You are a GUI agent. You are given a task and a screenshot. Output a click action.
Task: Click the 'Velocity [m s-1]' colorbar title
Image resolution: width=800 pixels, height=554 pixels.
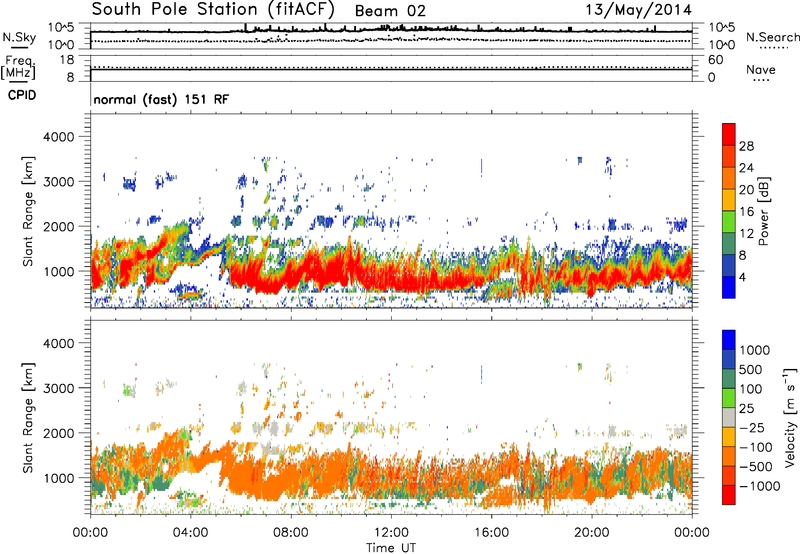[791, 418]
